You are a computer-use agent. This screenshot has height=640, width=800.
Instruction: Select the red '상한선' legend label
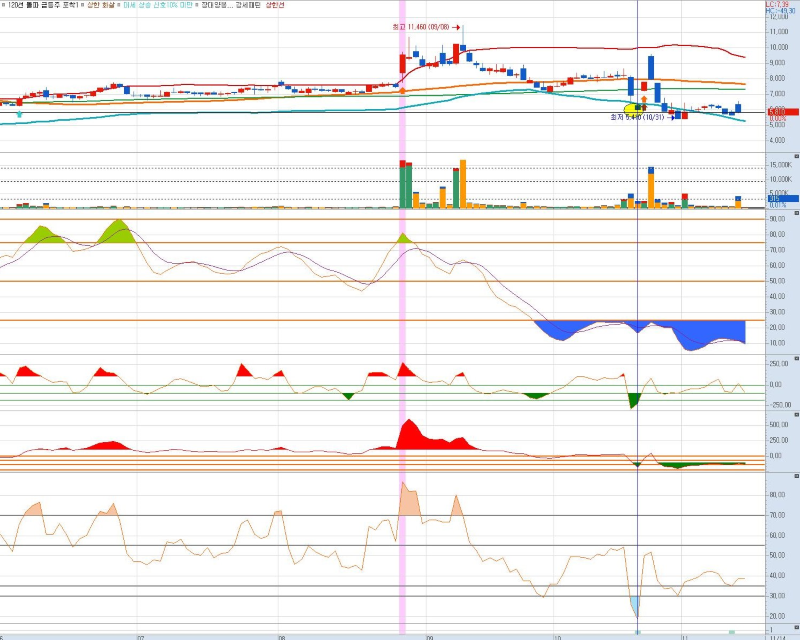pyautogui.click(x=276, y=5)
